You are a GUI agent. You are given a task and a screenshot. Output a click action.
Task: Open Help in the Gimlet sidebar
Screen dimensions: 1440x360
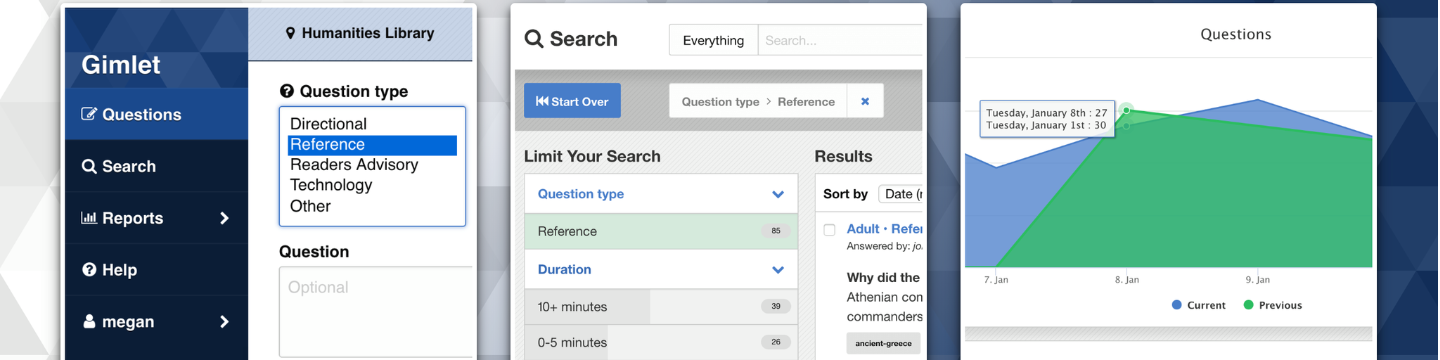[x=156, y=270]
